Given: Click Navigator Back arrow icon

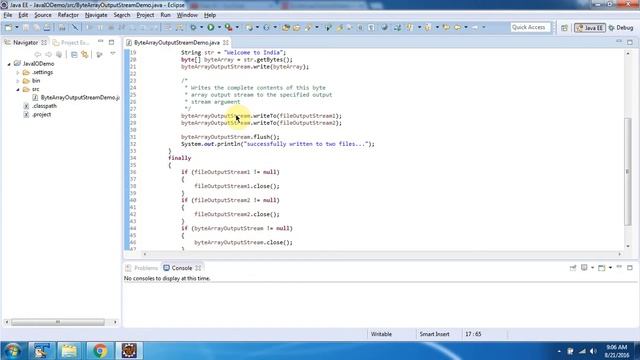Looking at the screenshot, I should point(38,54).
